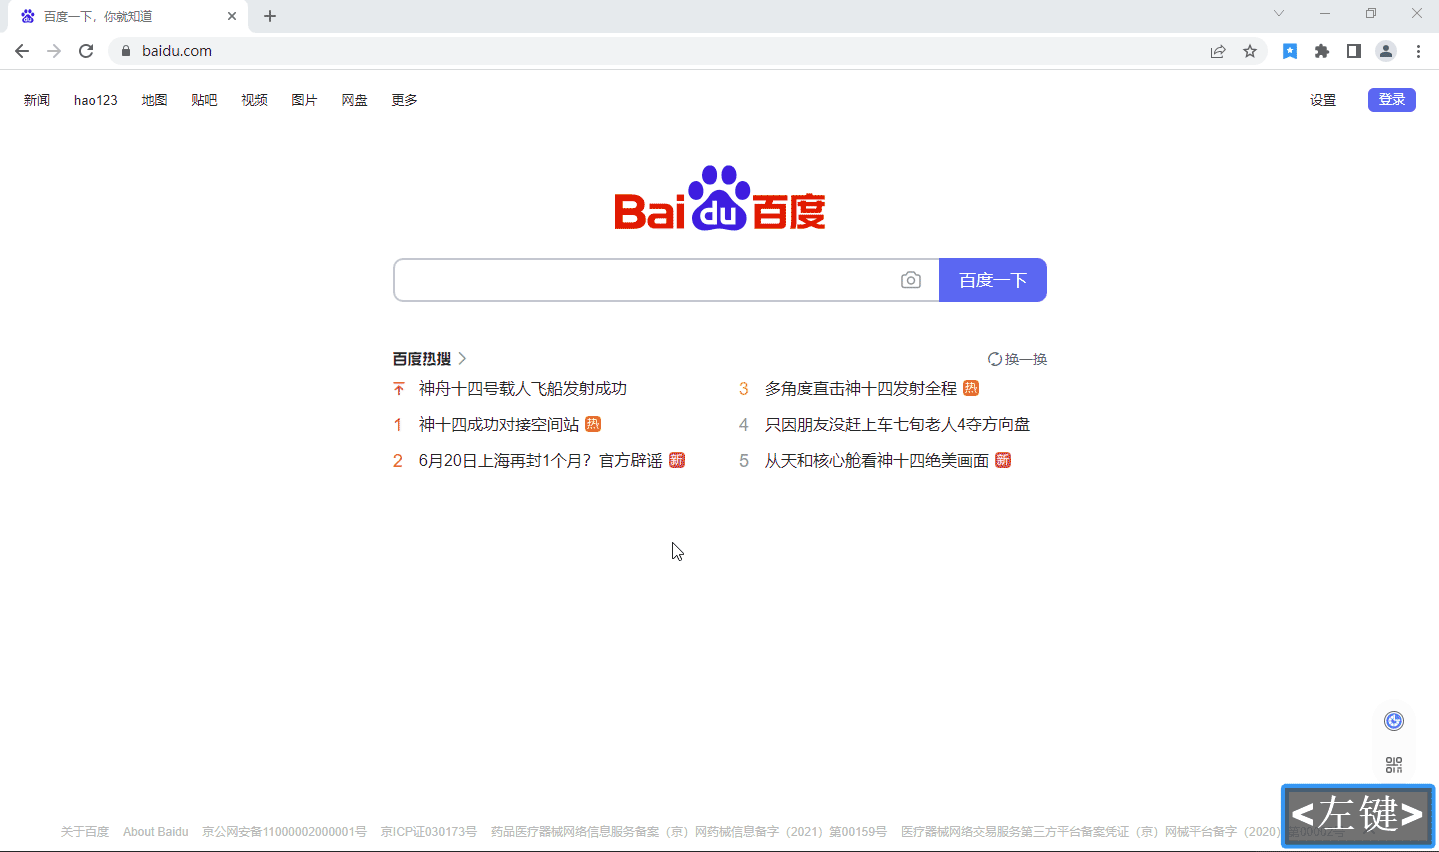
Task: Click the 登录 button
Action: point(1392,99)
